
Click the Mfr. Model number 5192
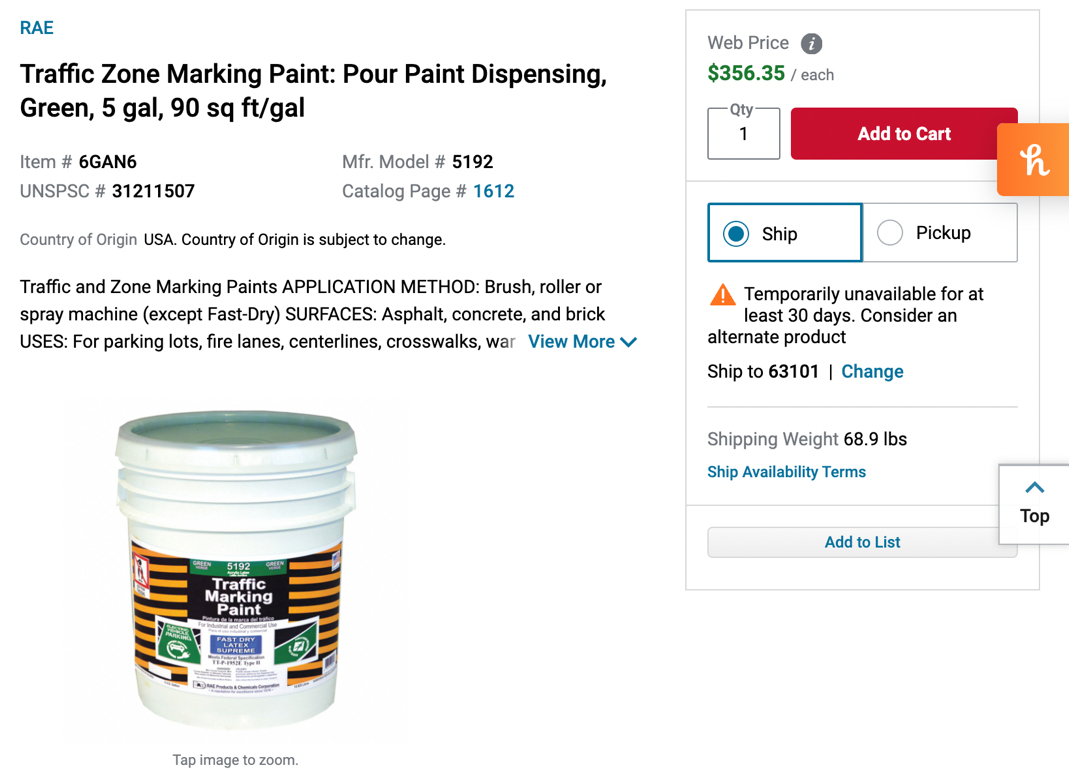(472, 162)
